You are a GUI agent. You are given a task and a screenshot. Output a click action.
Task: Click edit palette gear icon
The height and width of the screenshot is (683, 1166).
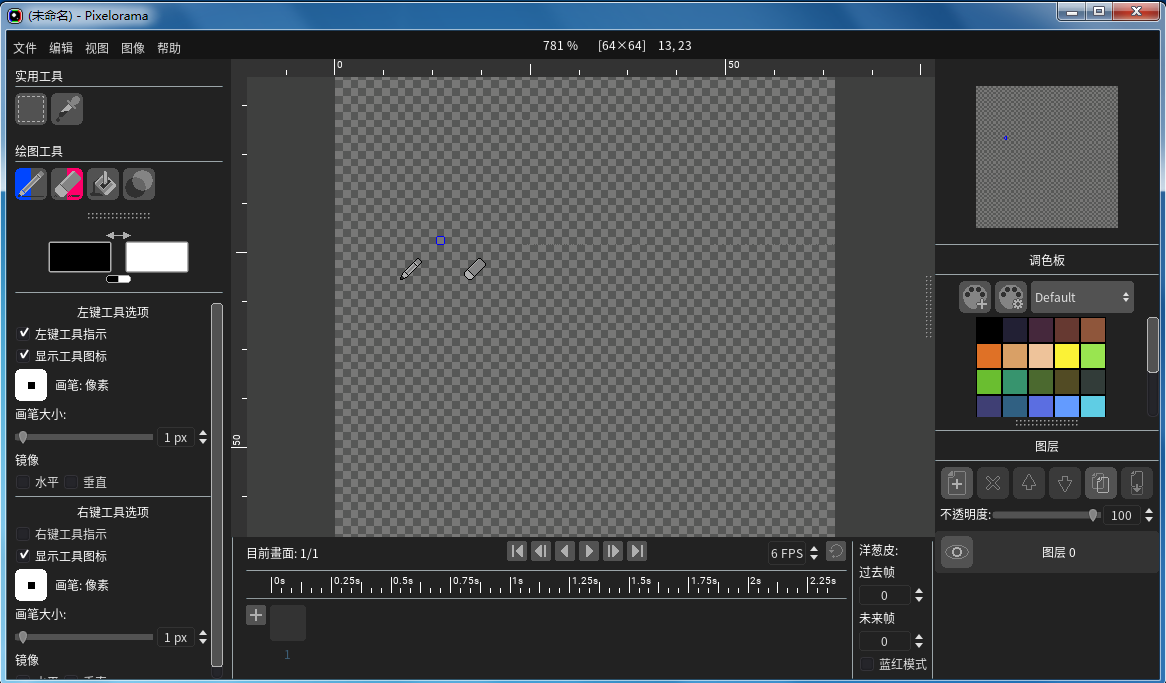pyautogui.click(x=1011, y=297)
